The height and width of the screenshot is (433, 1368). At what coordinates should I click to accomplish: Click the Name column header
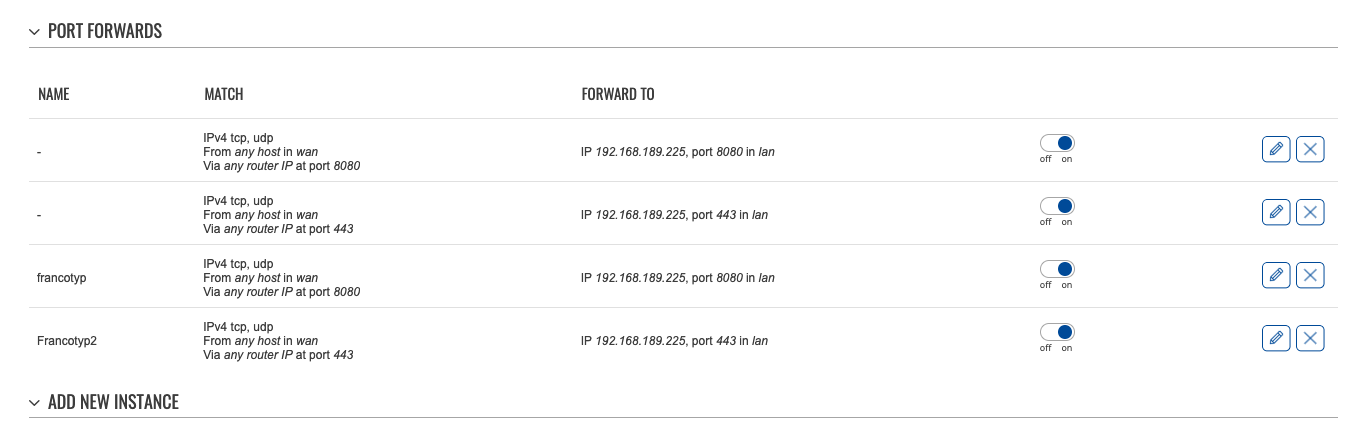pos(54,95)
